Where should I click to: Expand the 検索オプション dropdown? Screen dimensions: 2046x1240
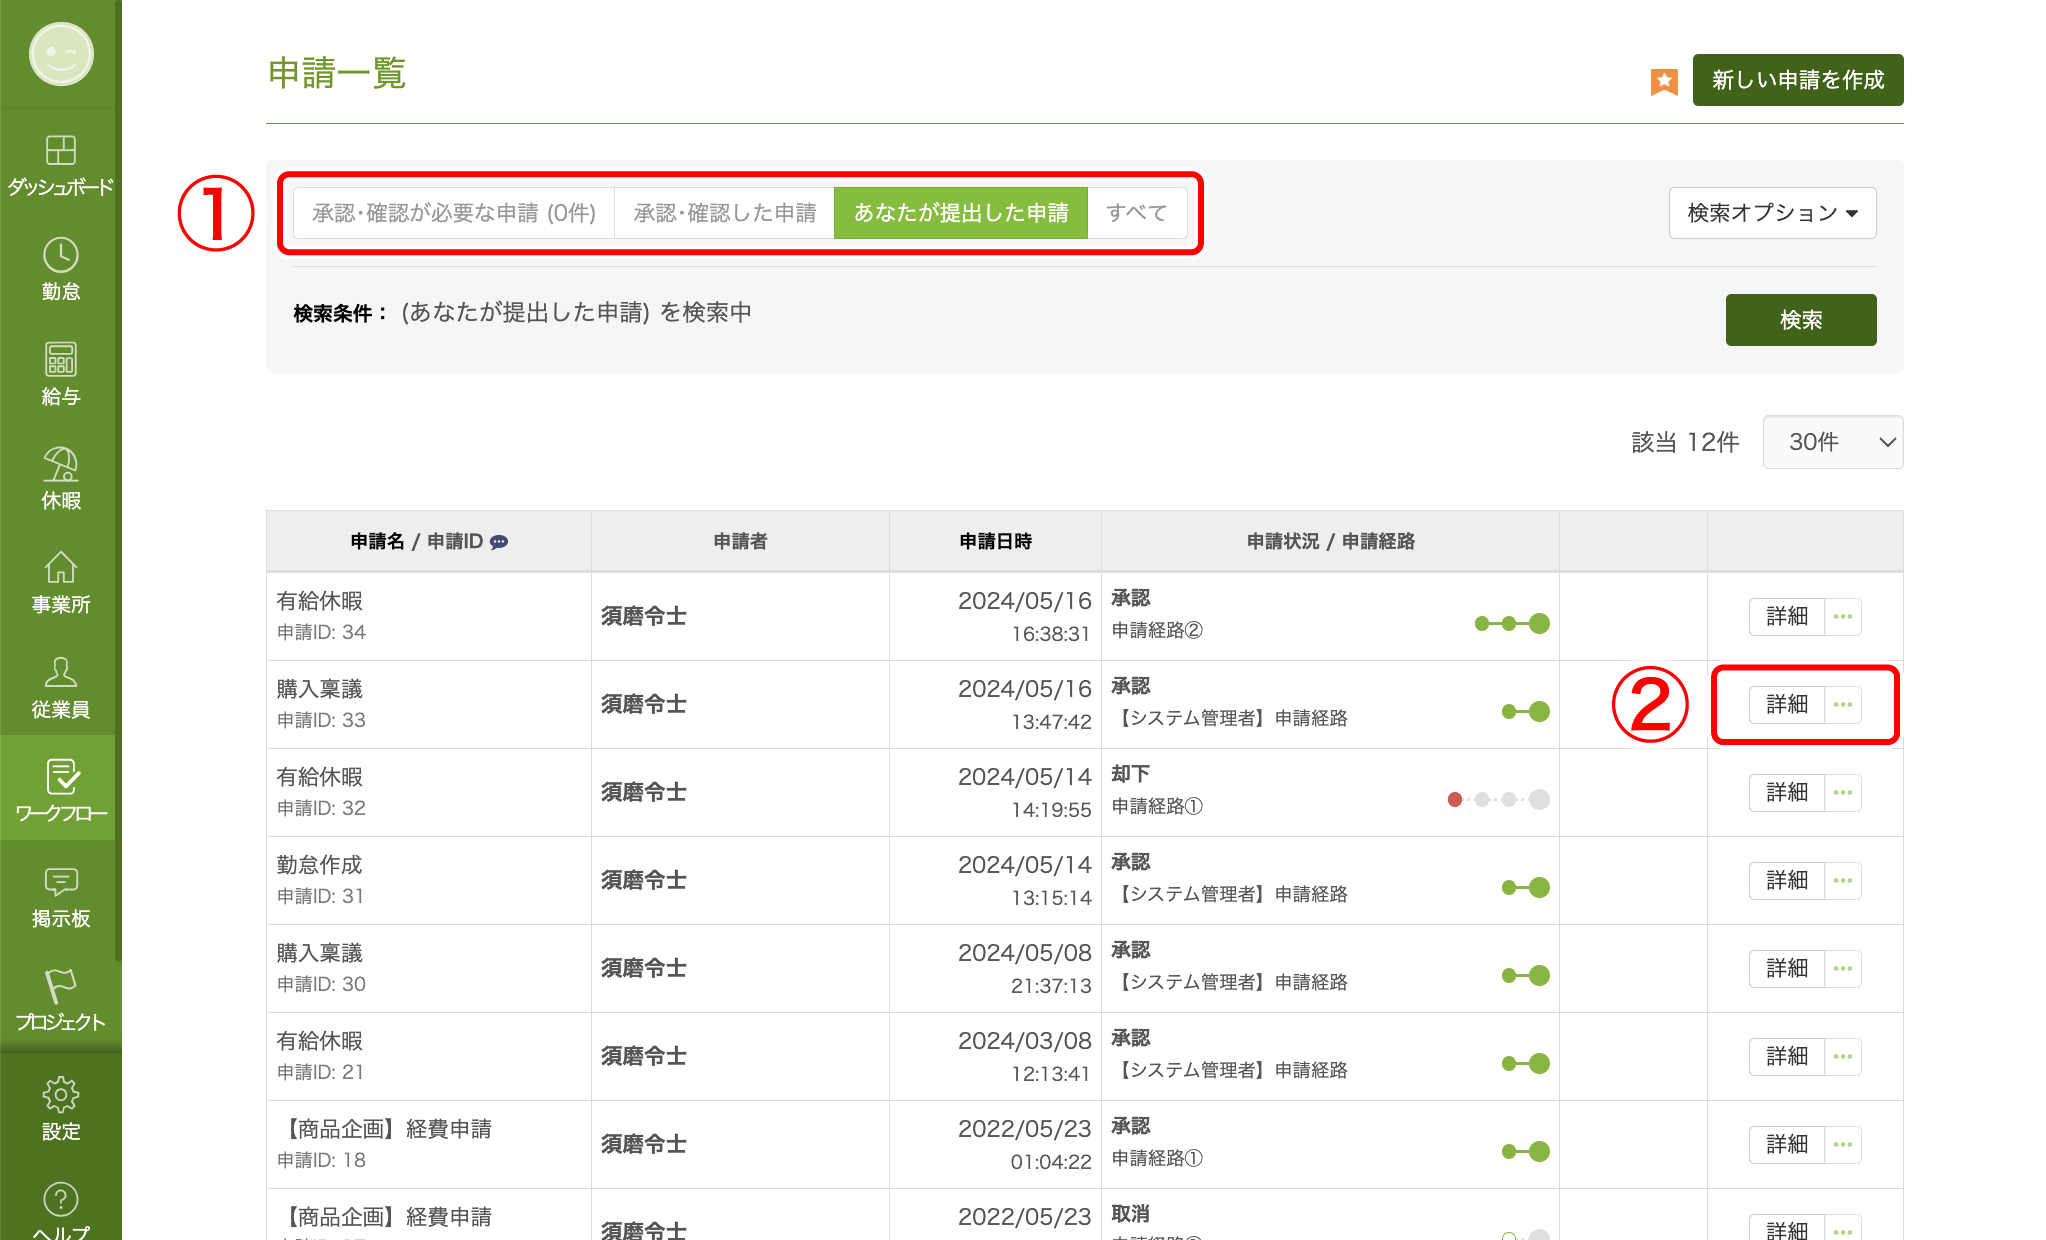(x=1772, y=213)
